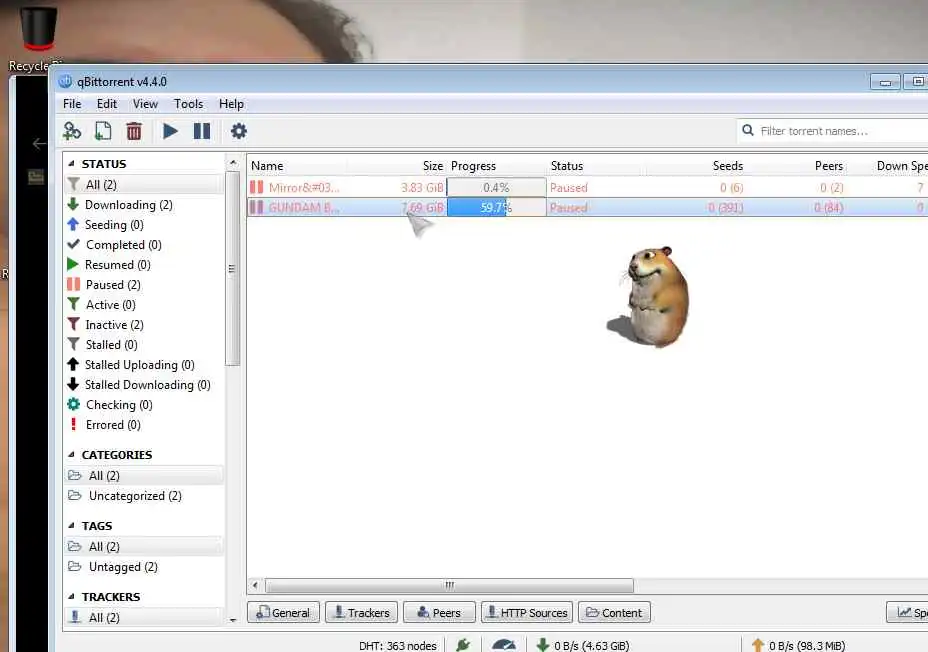928x652 pixels.
Task: Click the Recycle Bin desktop icon
Action: point(38,37)
